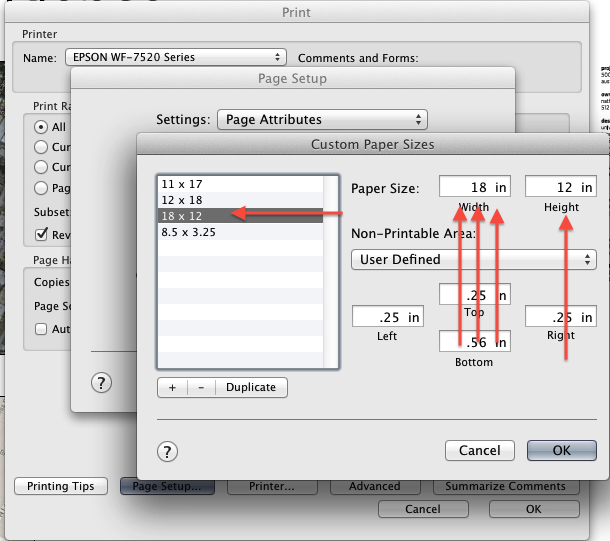The image size is (610, 541).
Task: Click the Summarize Comments button
Action: (x=506, y=486)
